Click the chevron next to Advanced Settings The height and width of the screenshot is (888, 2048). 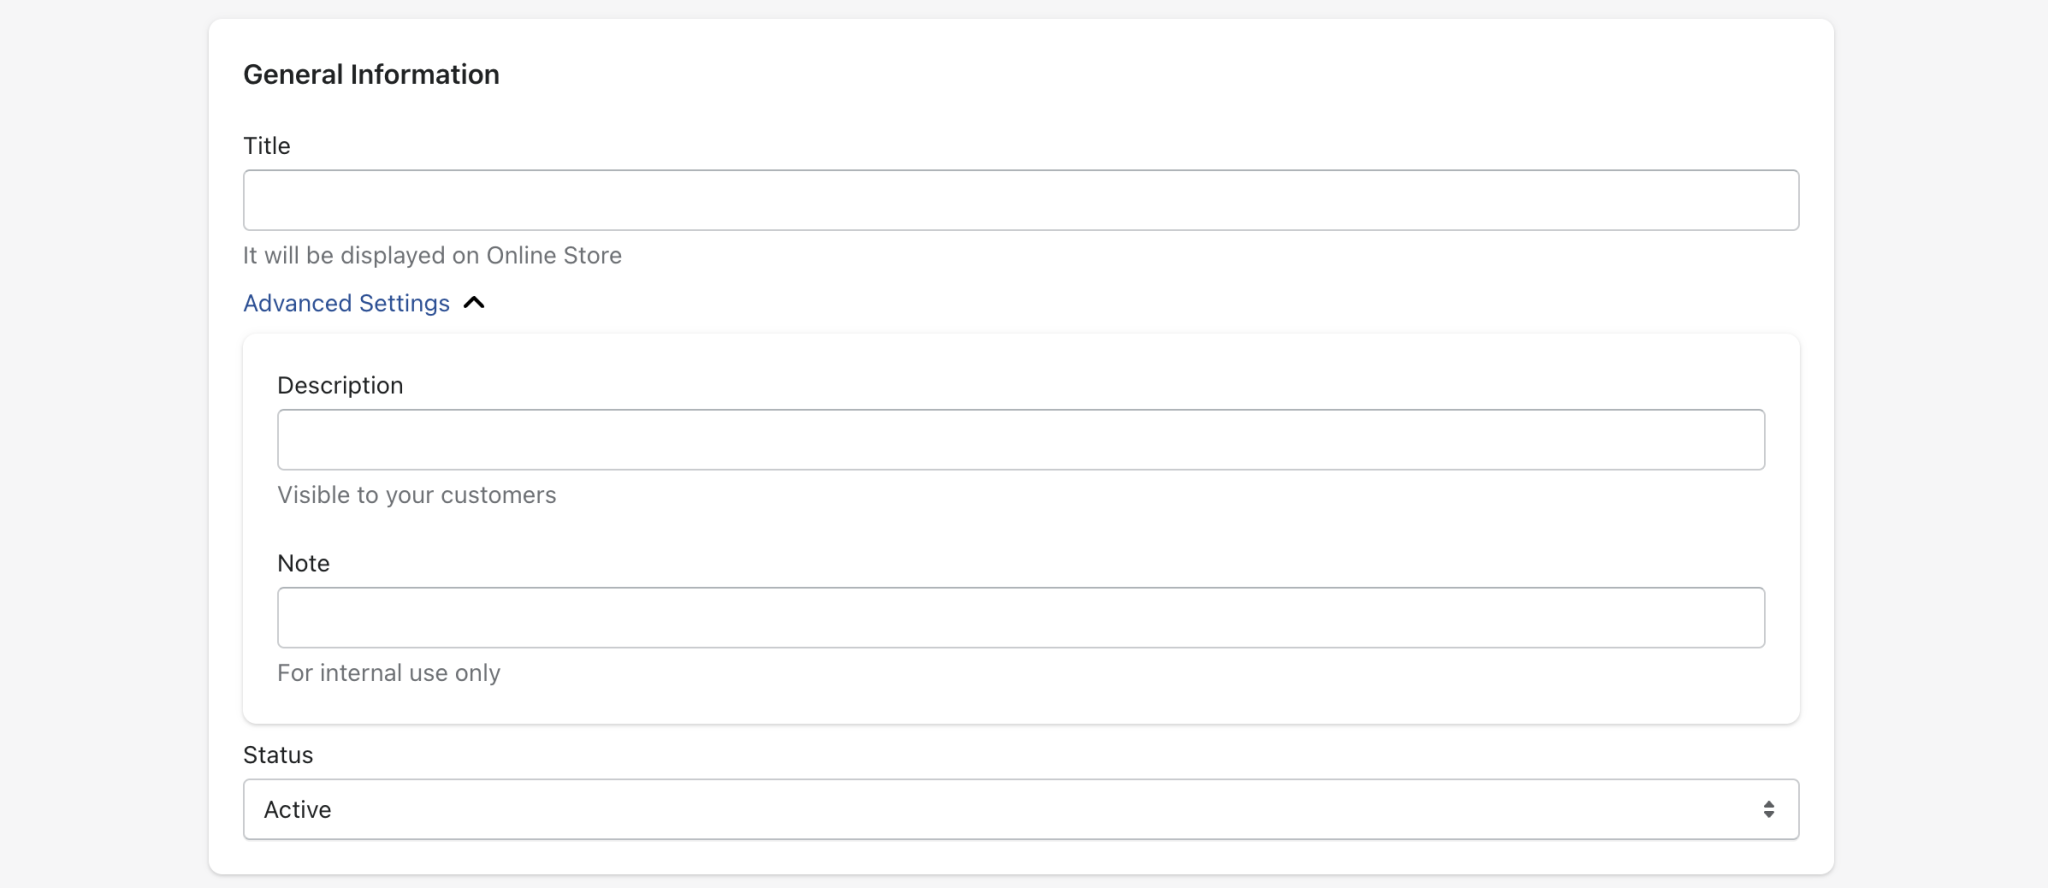point(473,302)
